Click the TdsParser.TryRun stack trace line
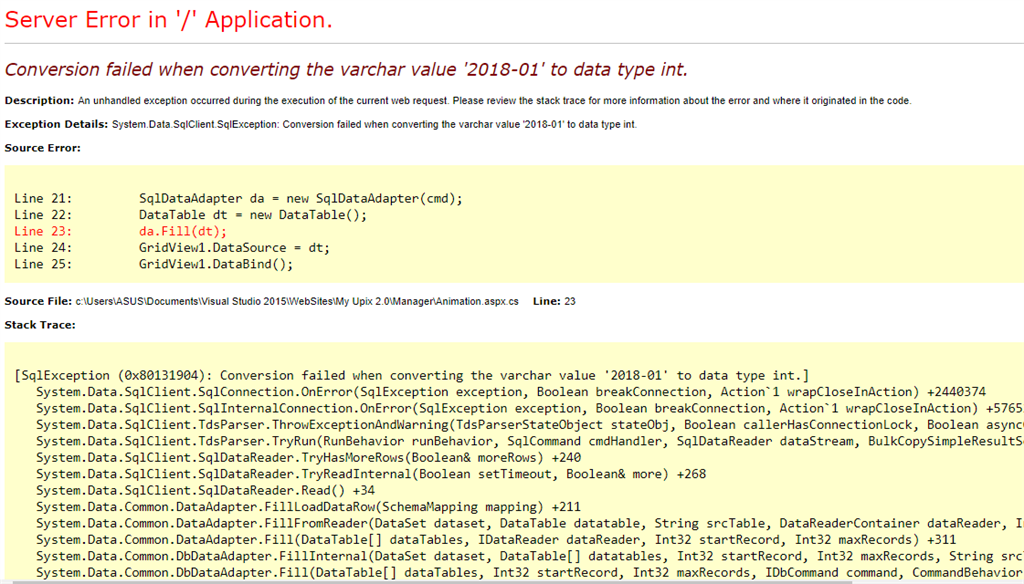 [x=530, y=441]
